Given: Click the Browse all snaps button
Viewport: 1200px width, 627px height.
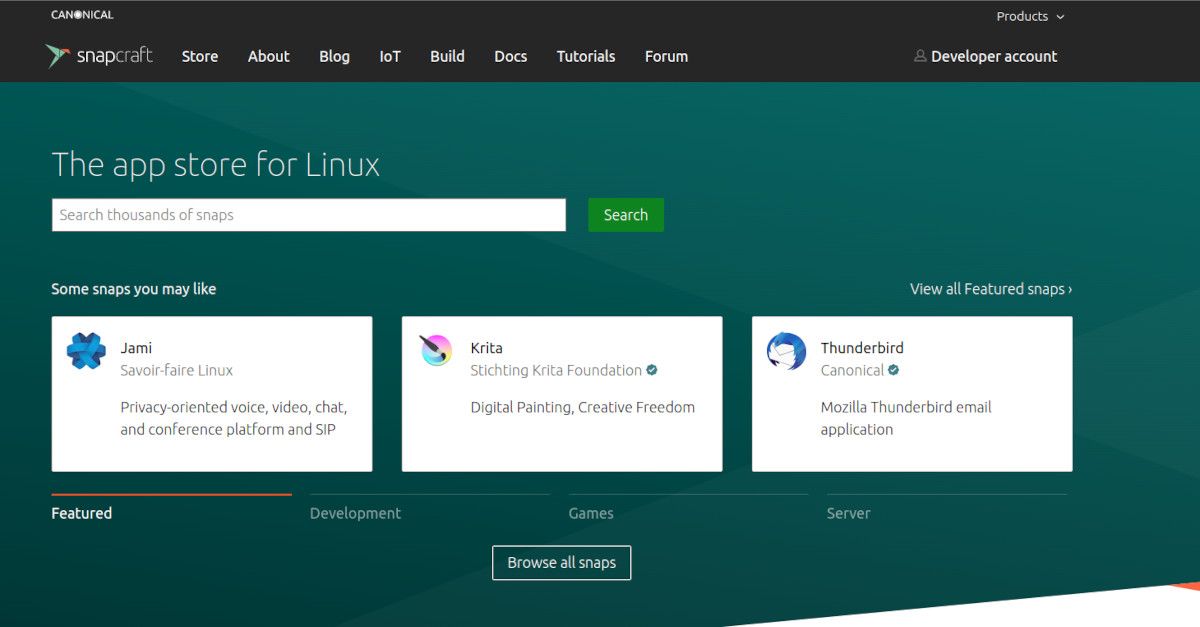Looking at the screenshot, I should pyautogui.click(x=562, y=562).
